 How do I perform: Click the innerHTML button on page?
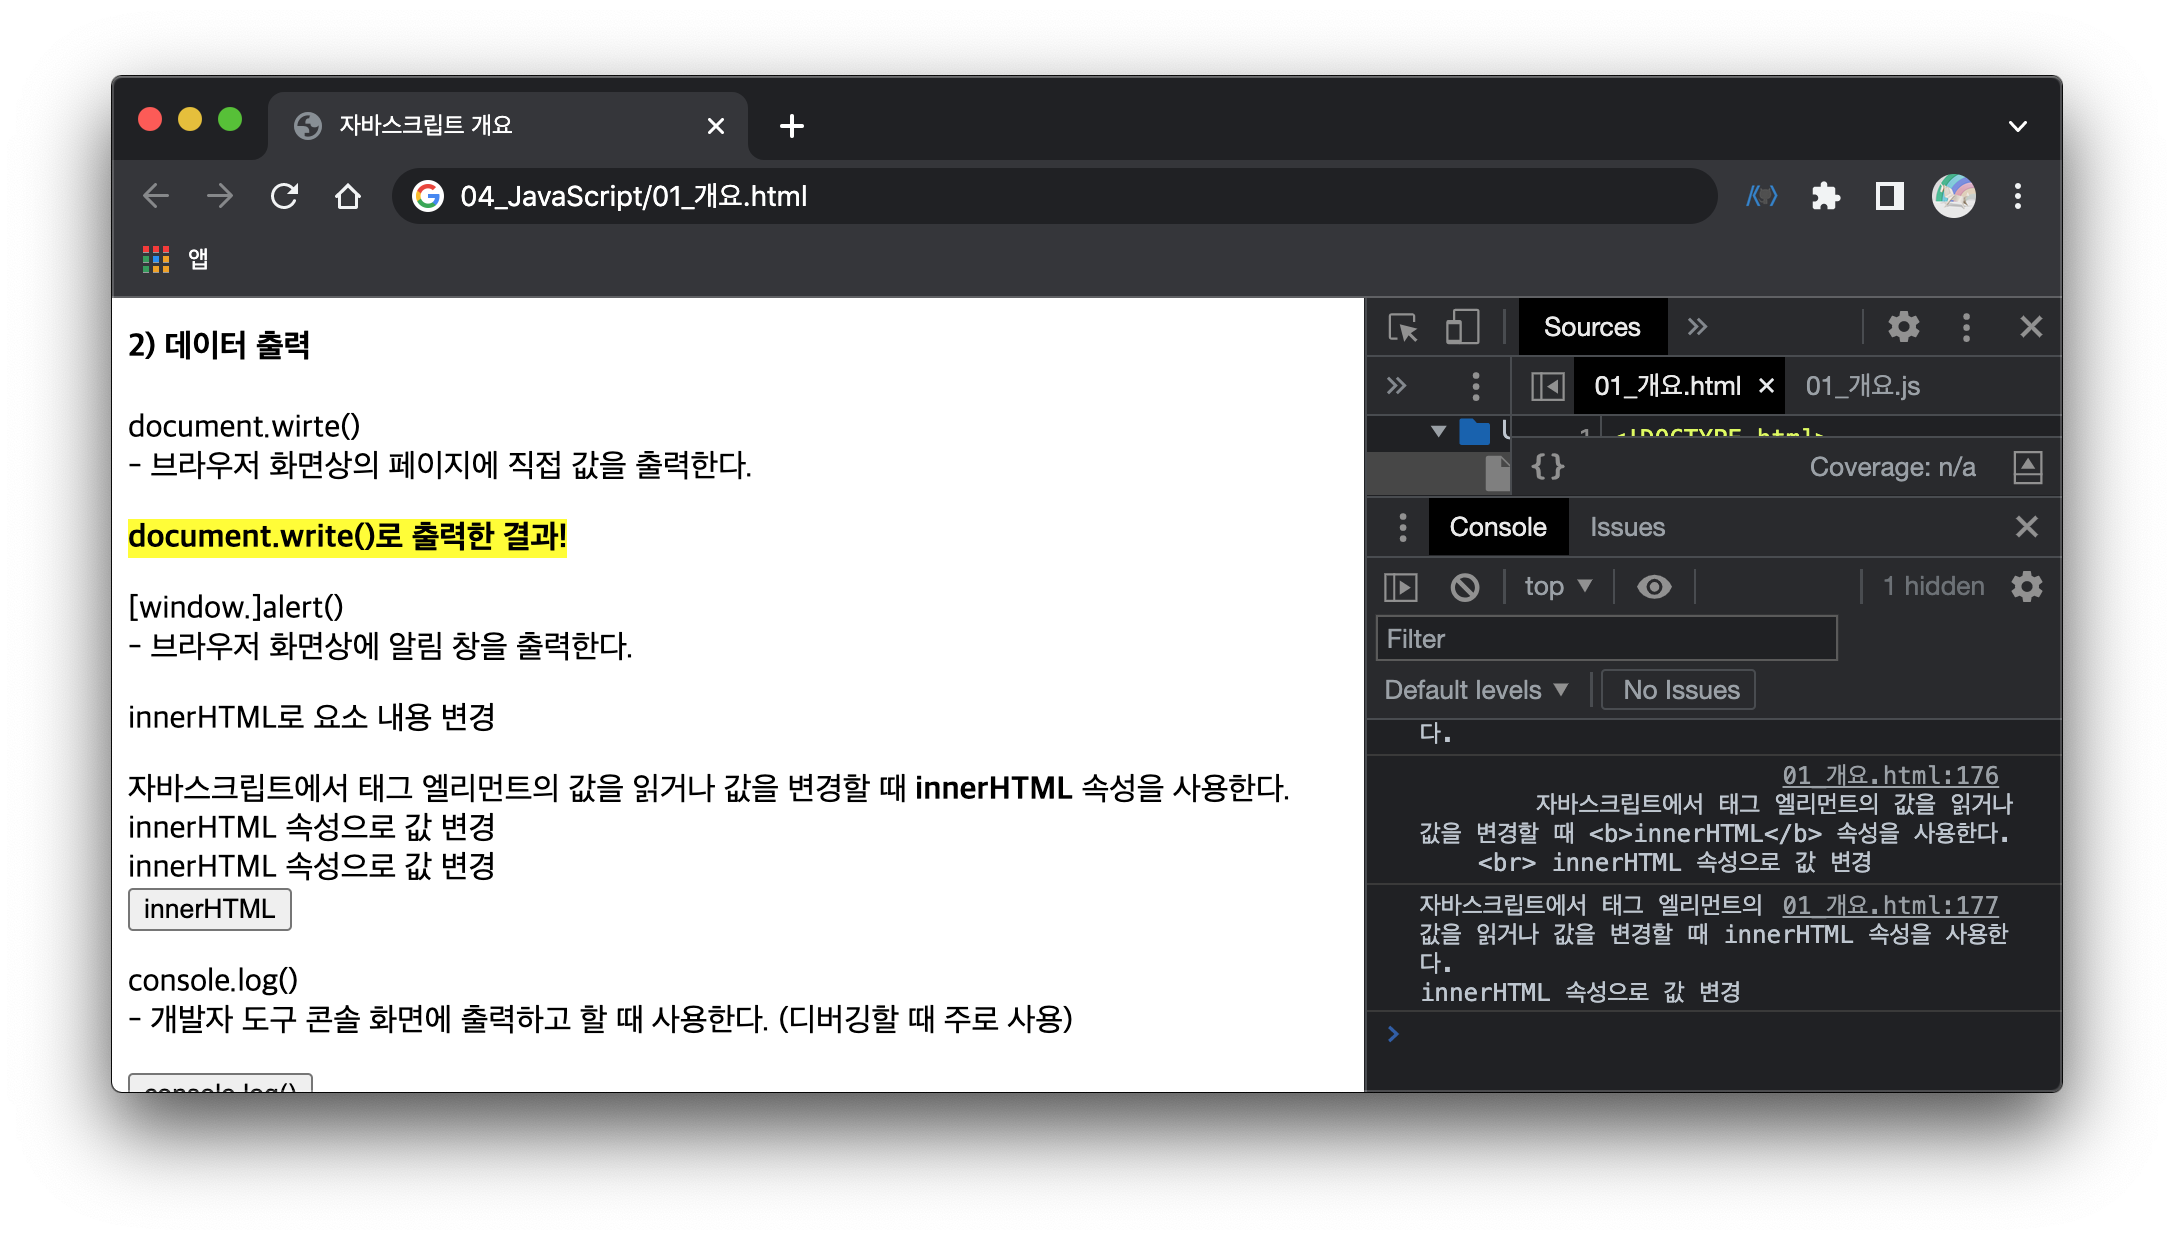click(209, 909)
